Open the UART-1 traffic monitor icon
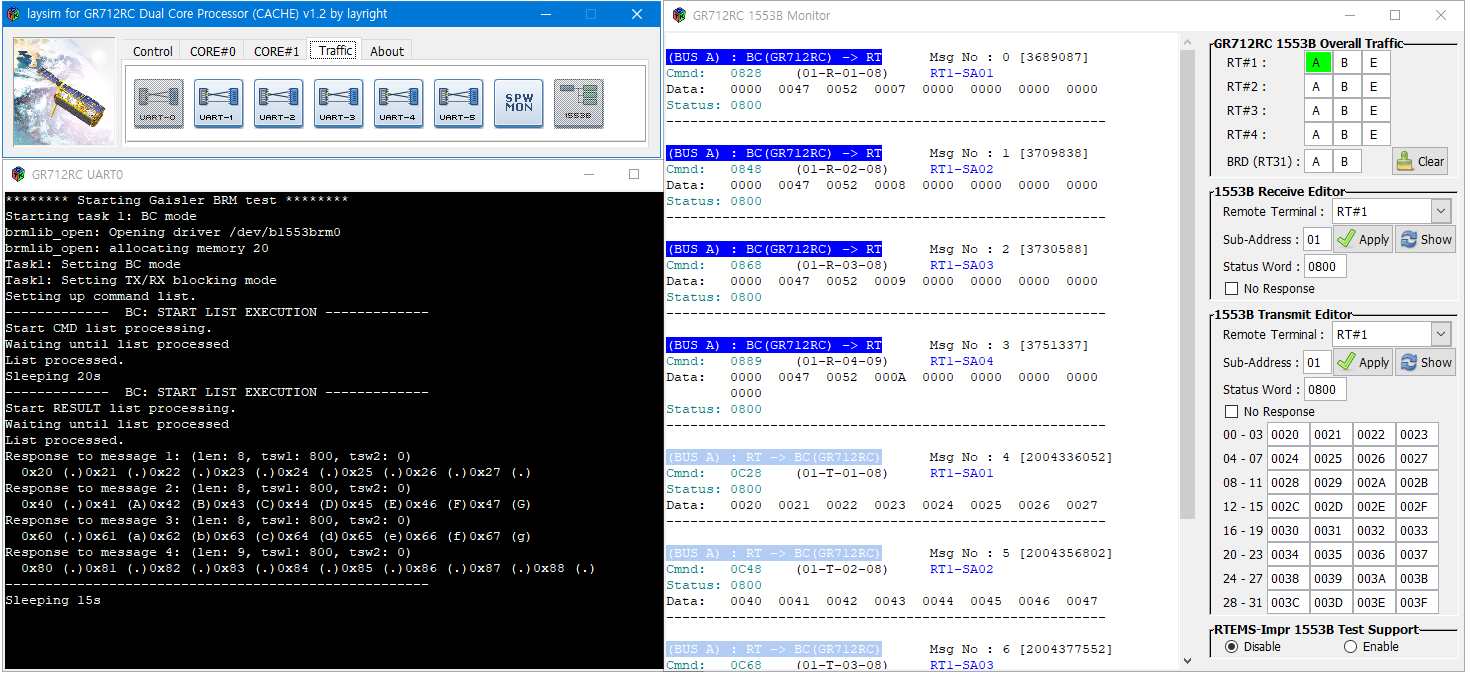The image size is (1466, 674). (217, 103)
